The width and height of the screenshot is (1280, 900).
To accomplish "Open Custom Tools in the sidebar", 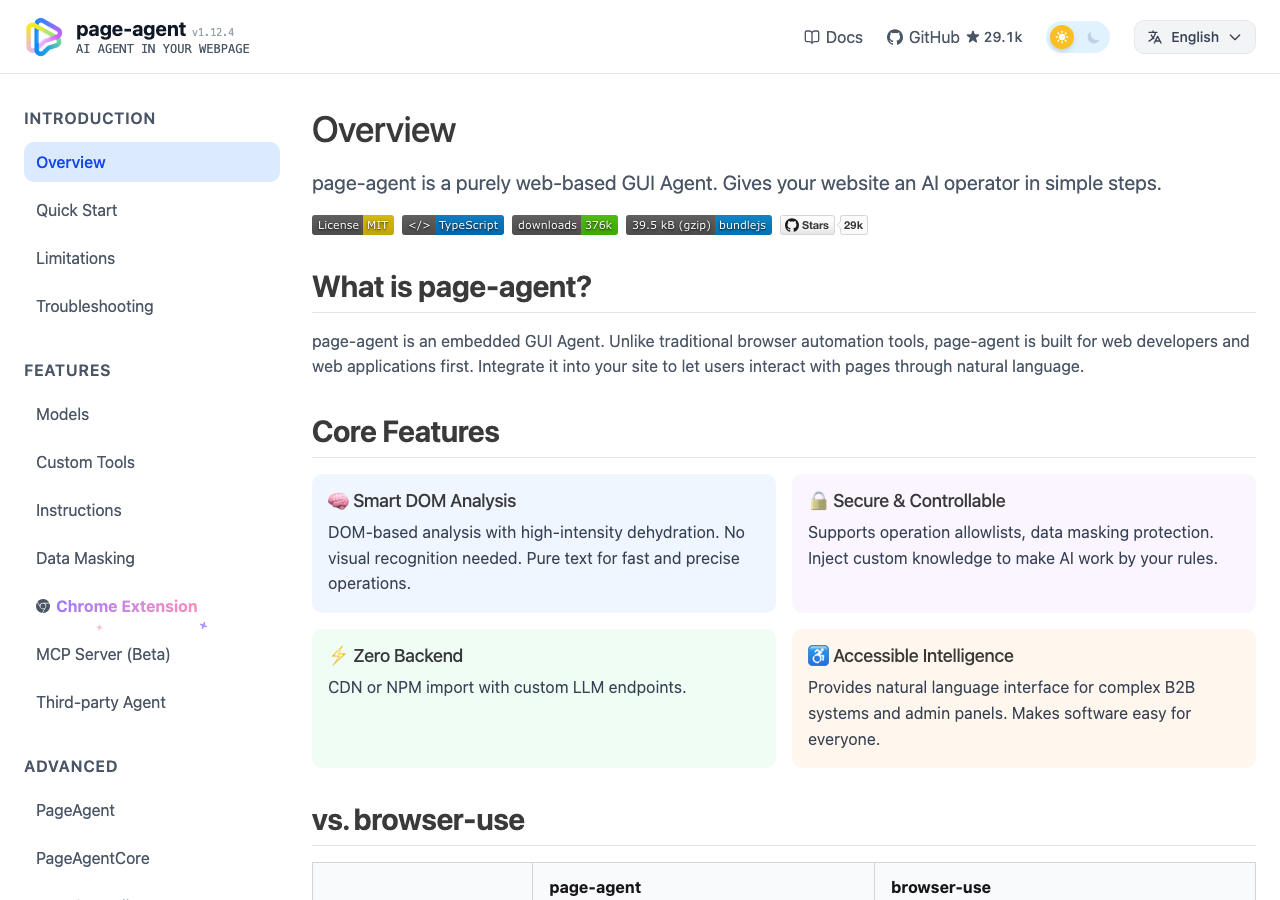I will [x=152, y=462].
